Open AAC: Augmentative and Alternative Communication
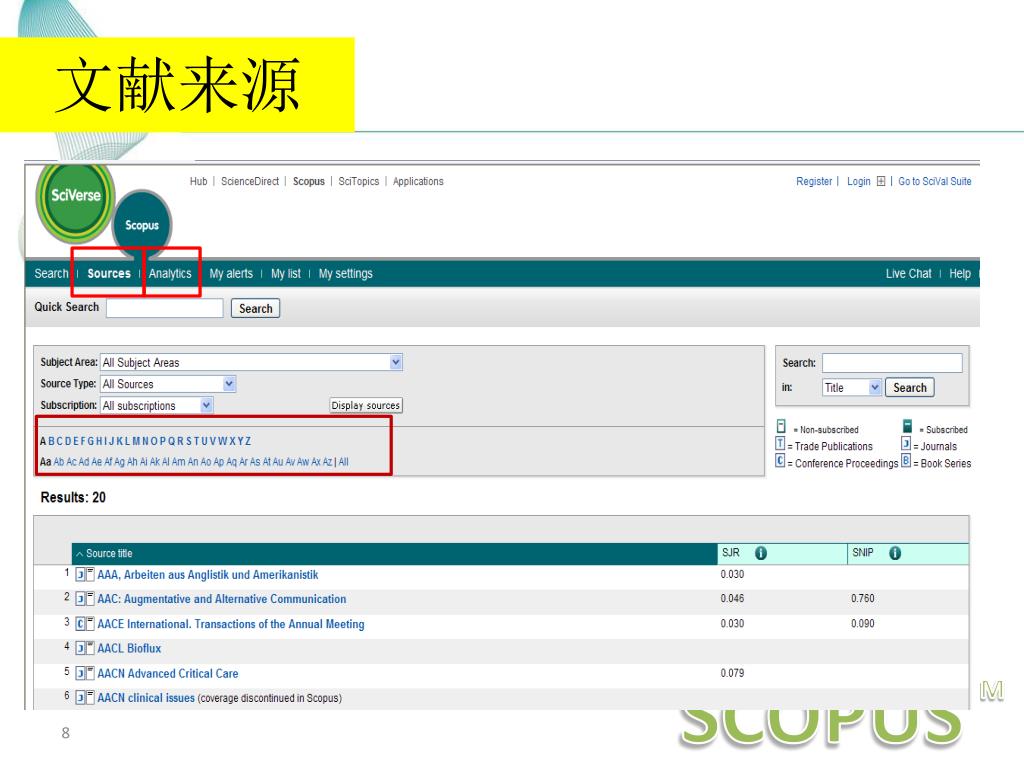The width and height of the screenshot is (1024, 768). pyautogui.click(x=222, y=599)
